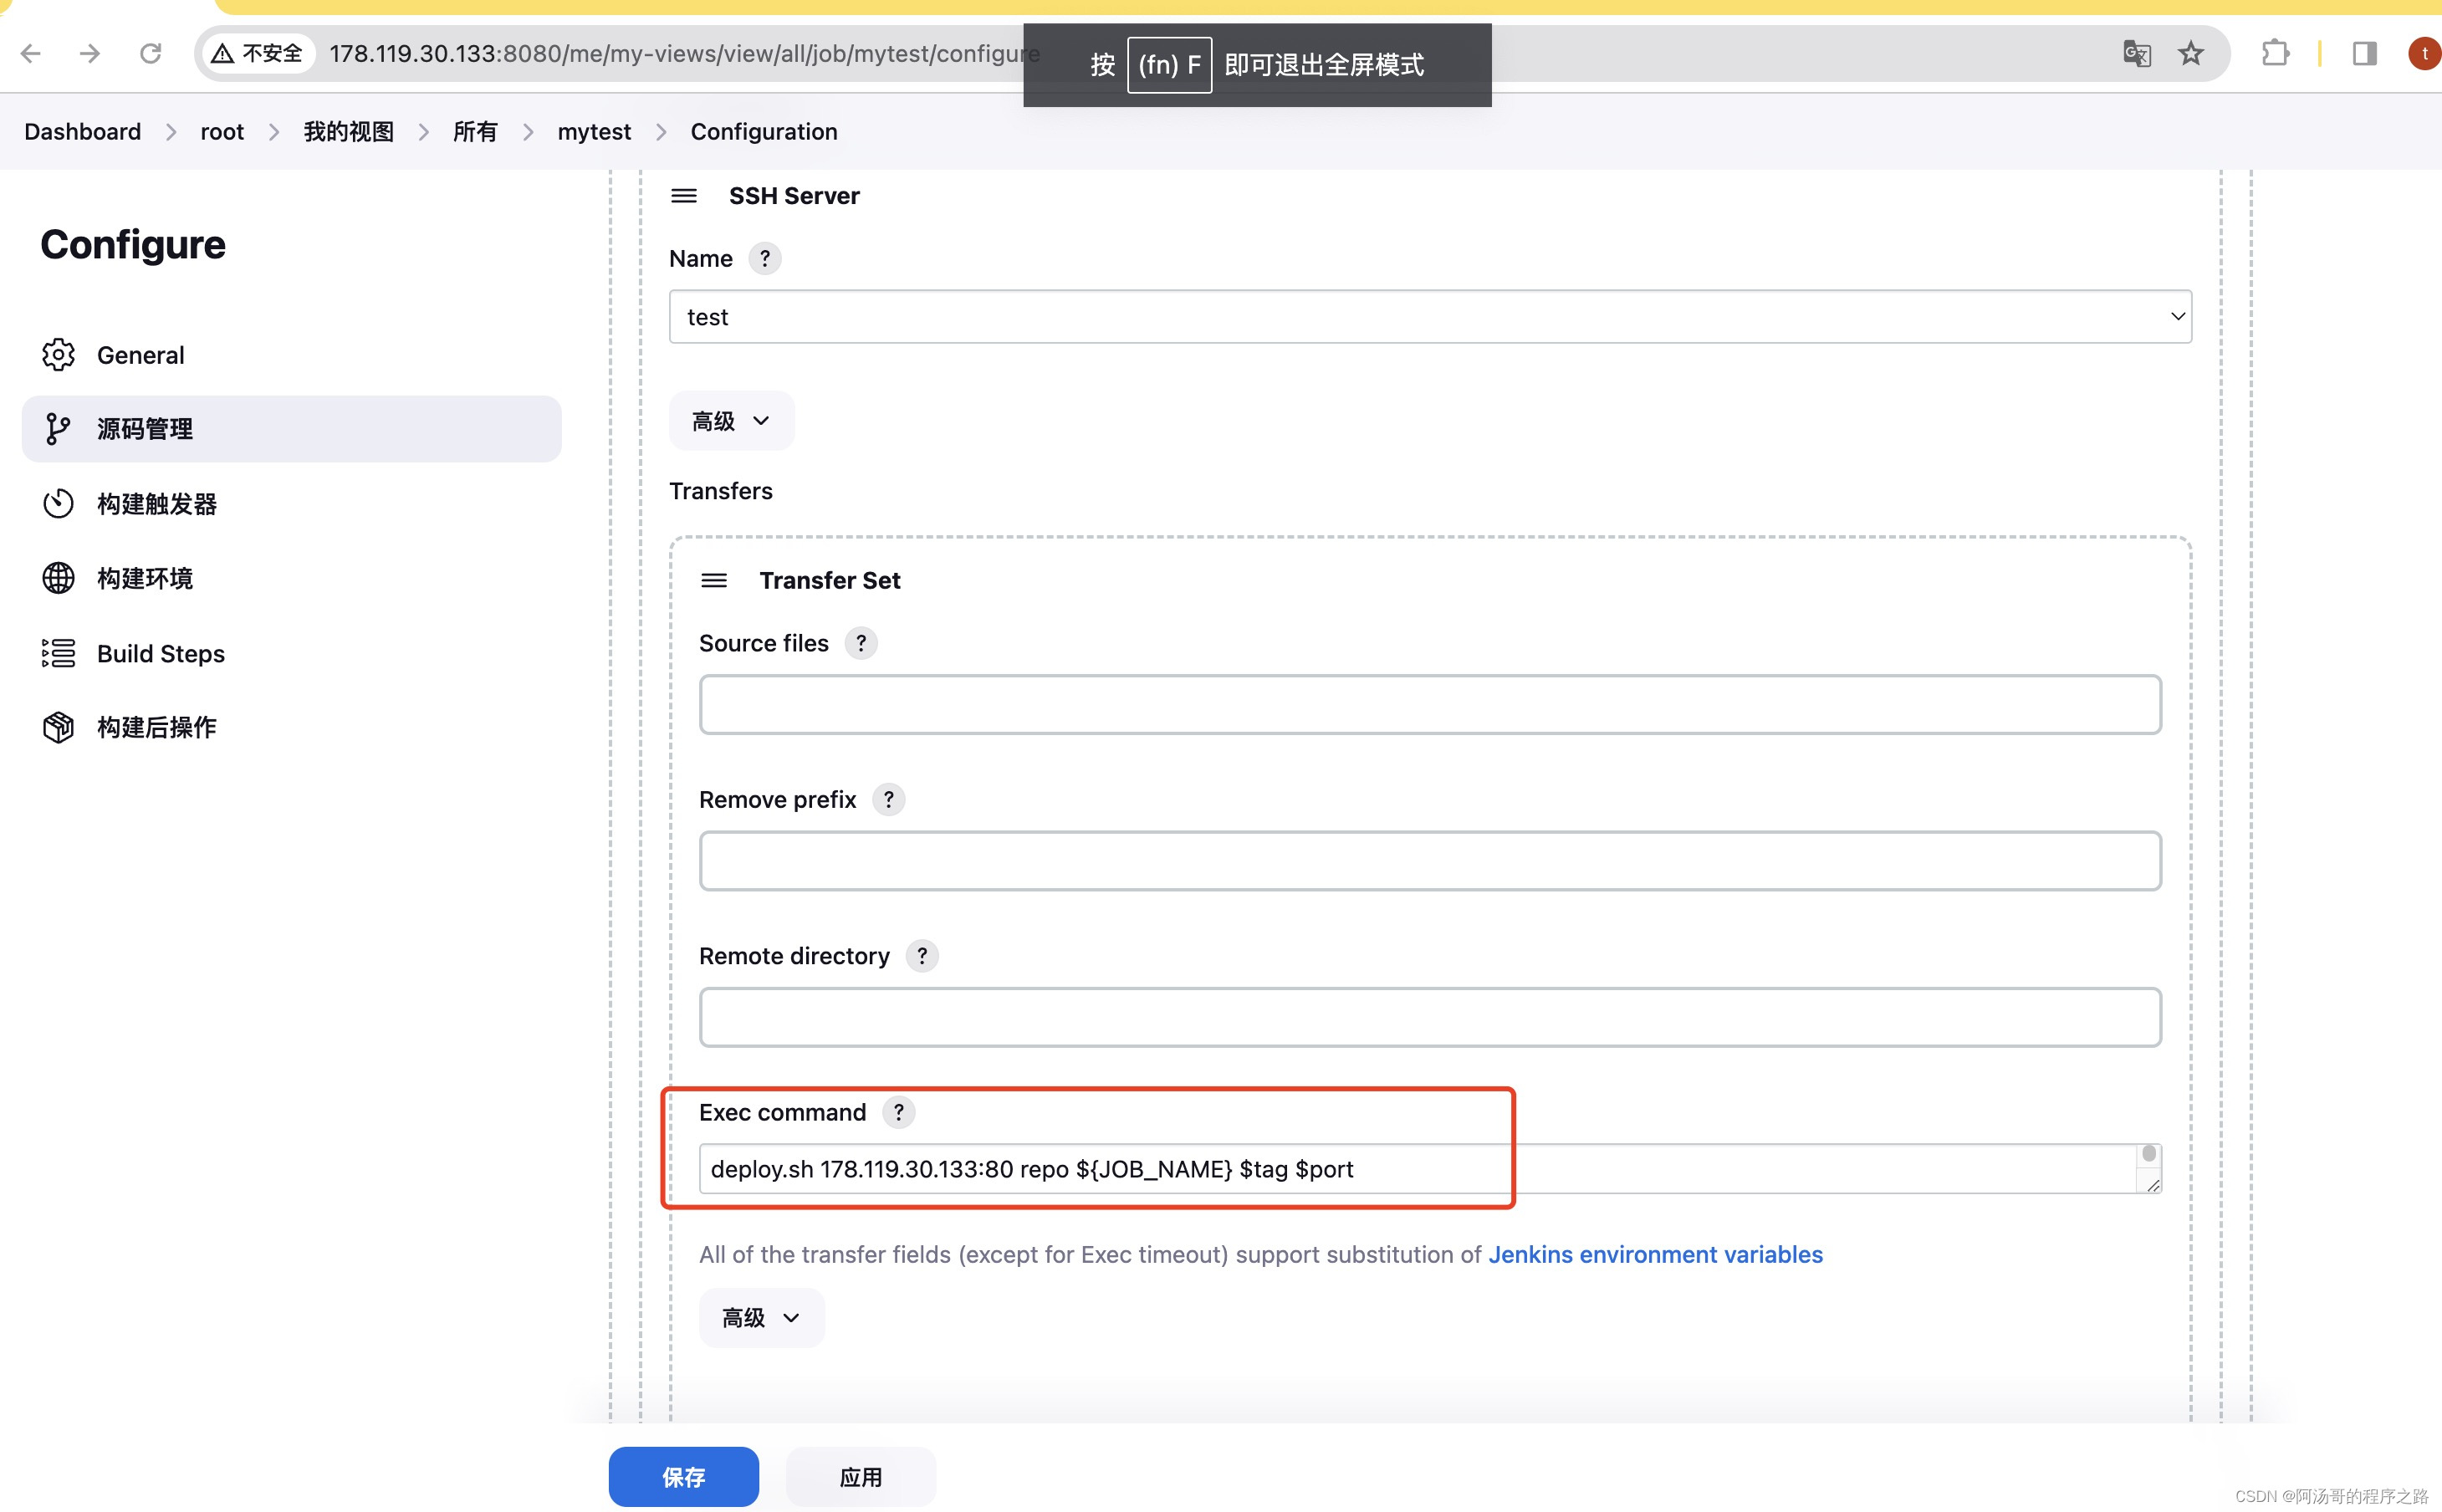Bookmark page with star icon
This screenshot has height=1512, width=2442.
[2191, 53]
